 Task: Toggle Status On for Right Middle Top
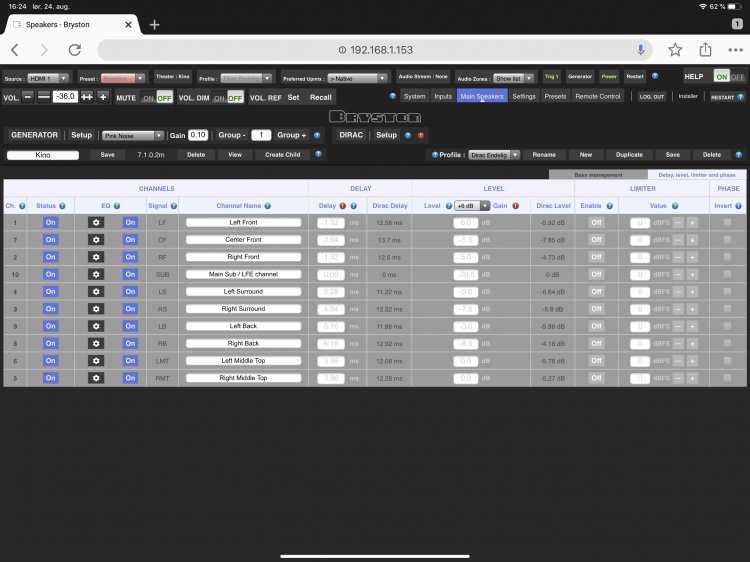50,378
